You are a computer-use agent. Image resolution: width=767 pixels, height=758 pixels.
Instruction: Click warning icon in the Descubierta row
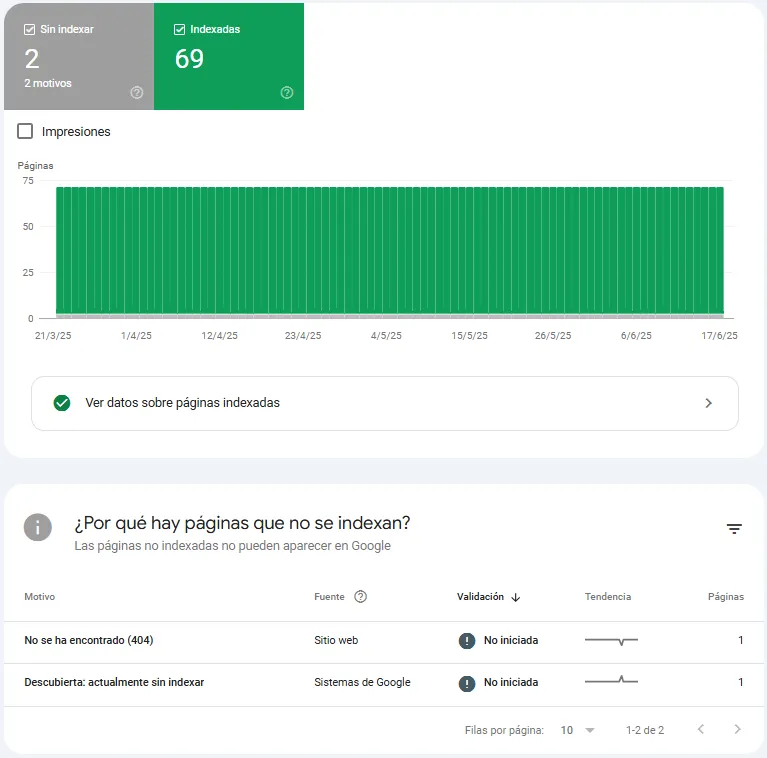[x=467, y=683]
